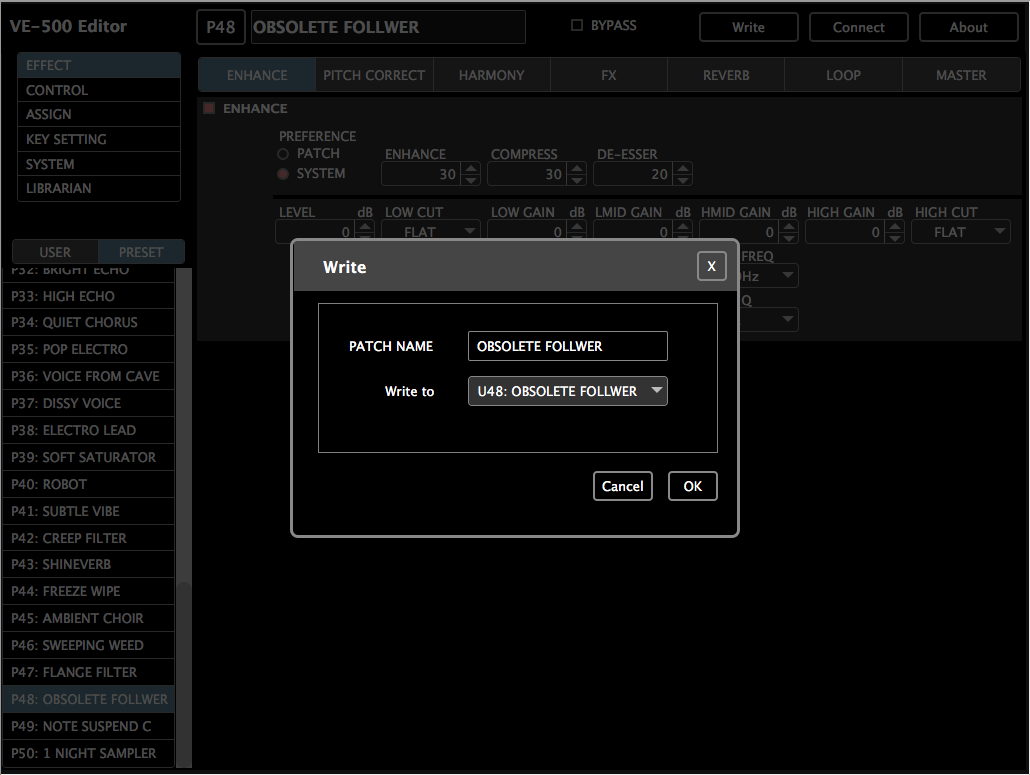This screenshot has height=775, width=1030.
Task: Open the FREQ dropdown behind the dialog
Action: coord(769,276)
